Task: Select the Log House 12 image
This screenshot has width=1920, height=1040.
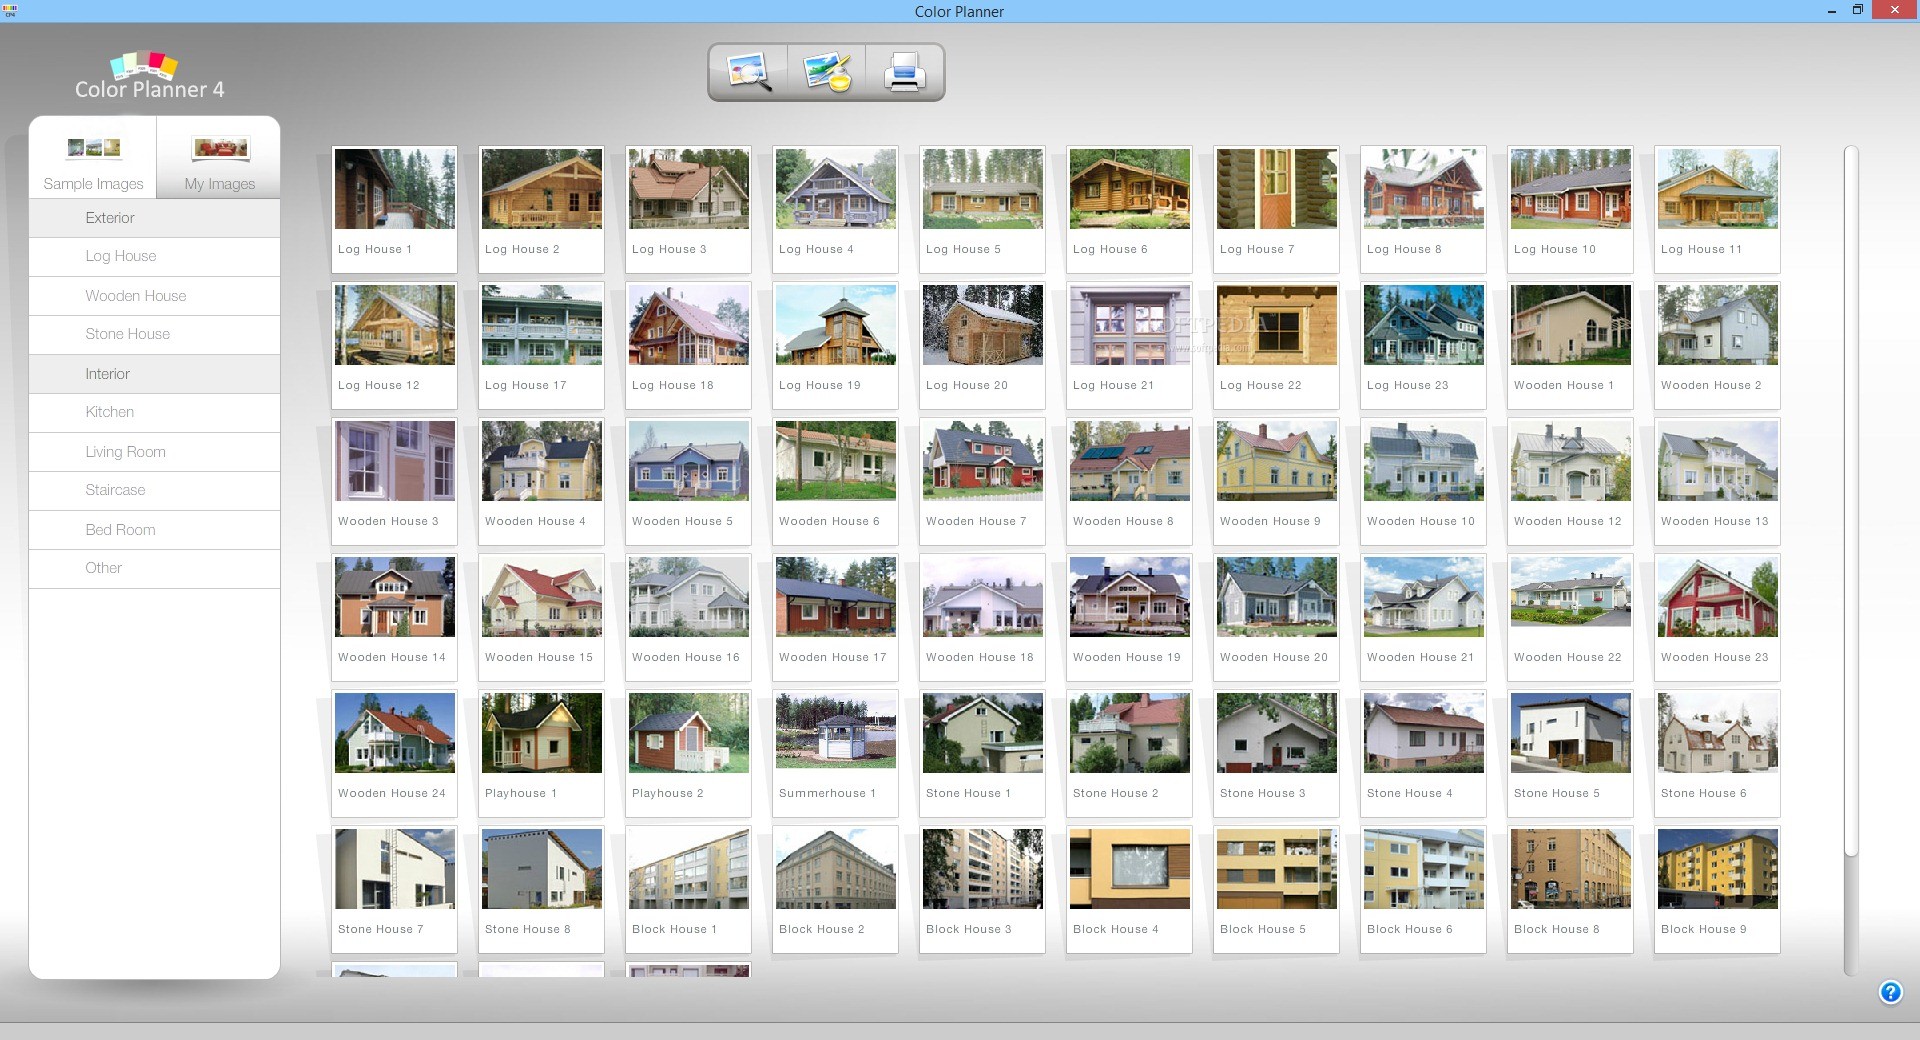Action: pyautogui.click(x=395, y=345)
